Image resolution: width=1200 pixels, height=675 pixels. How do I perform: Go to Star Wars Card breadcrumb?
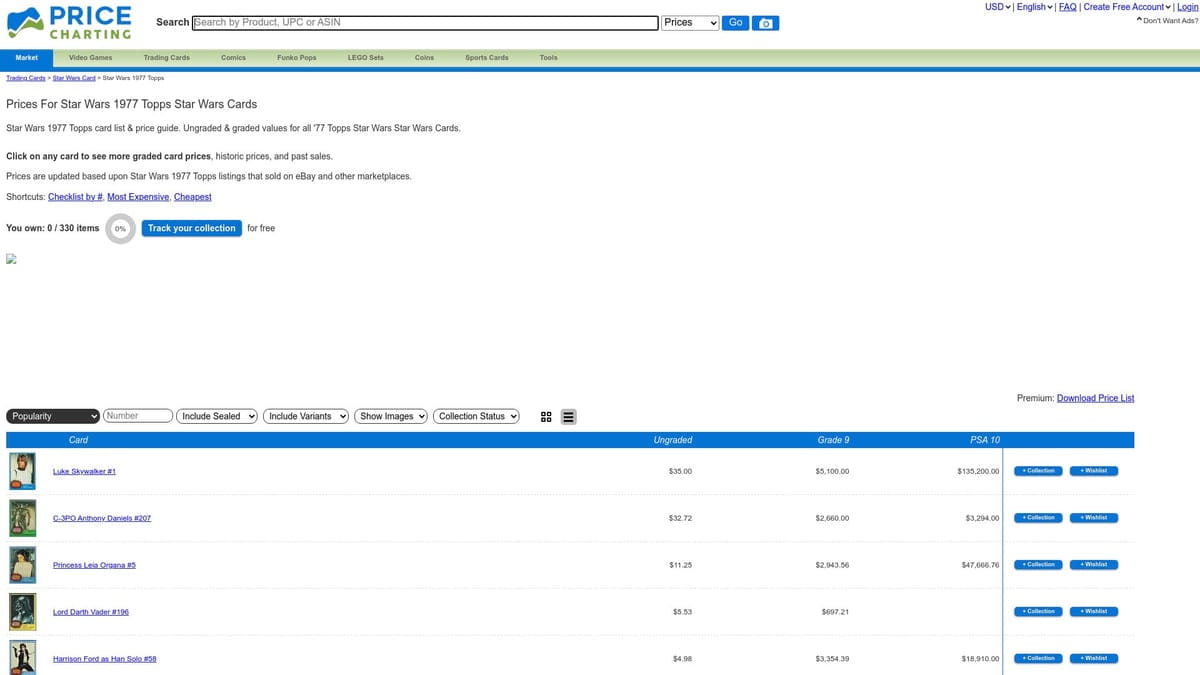pos(74,77)
